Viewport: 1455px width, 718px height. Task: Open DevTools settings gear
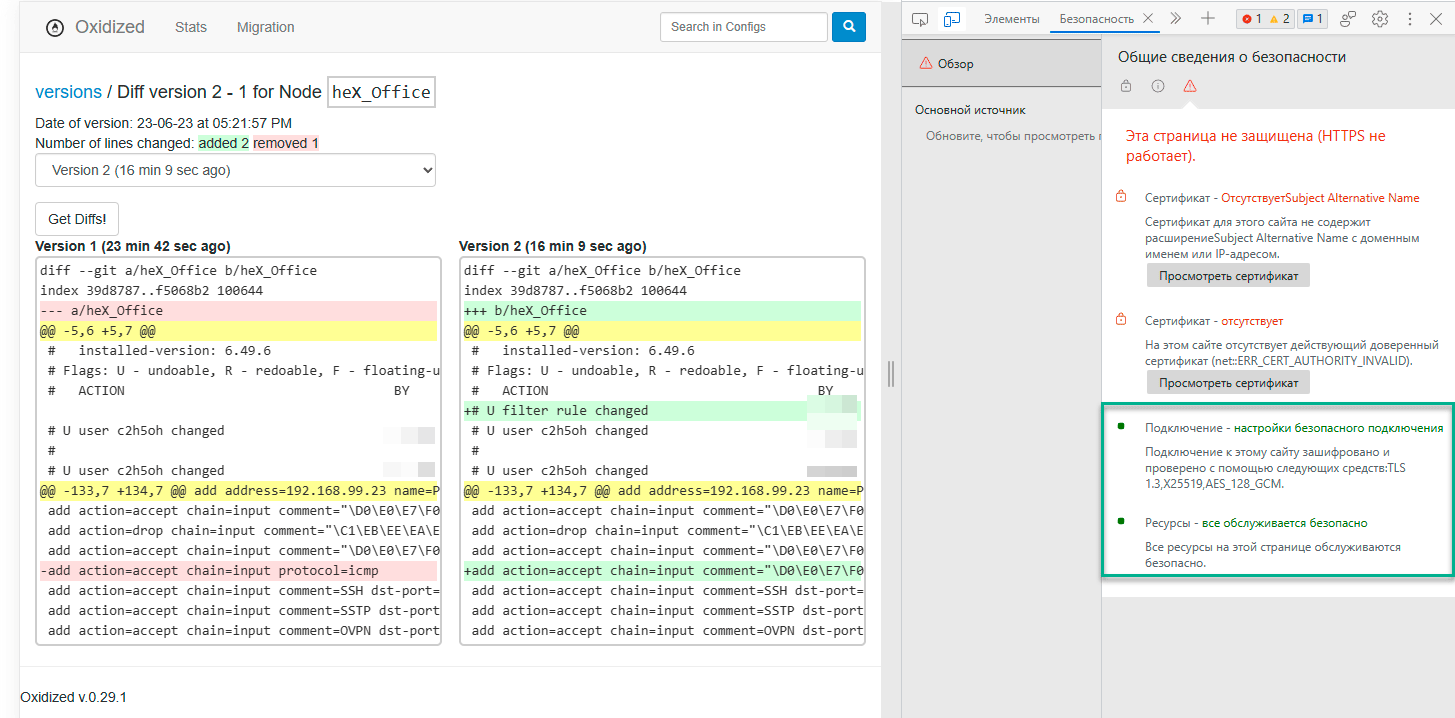(1380, 19)
